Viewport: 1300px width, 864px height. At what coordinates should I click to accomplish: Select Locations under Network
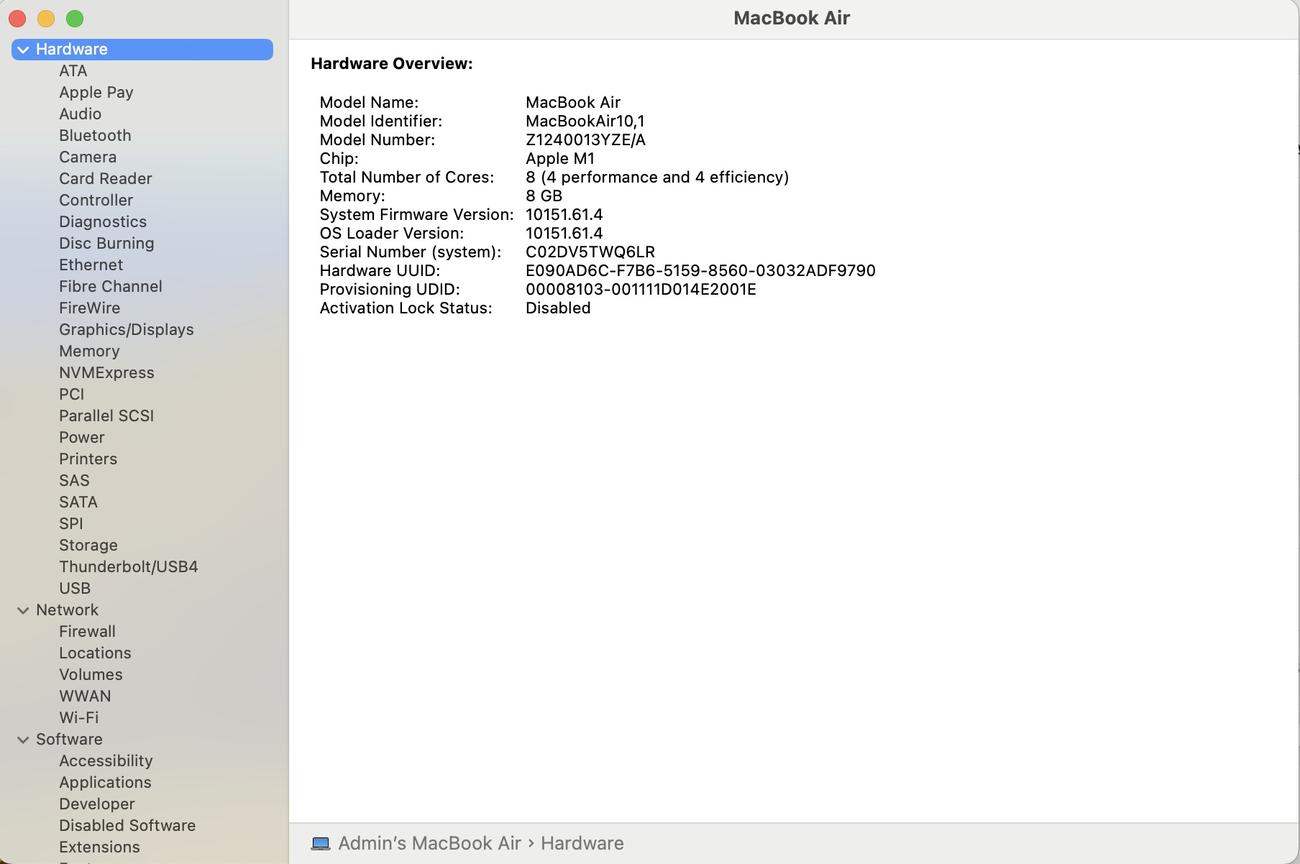click(x=95, y=653)
